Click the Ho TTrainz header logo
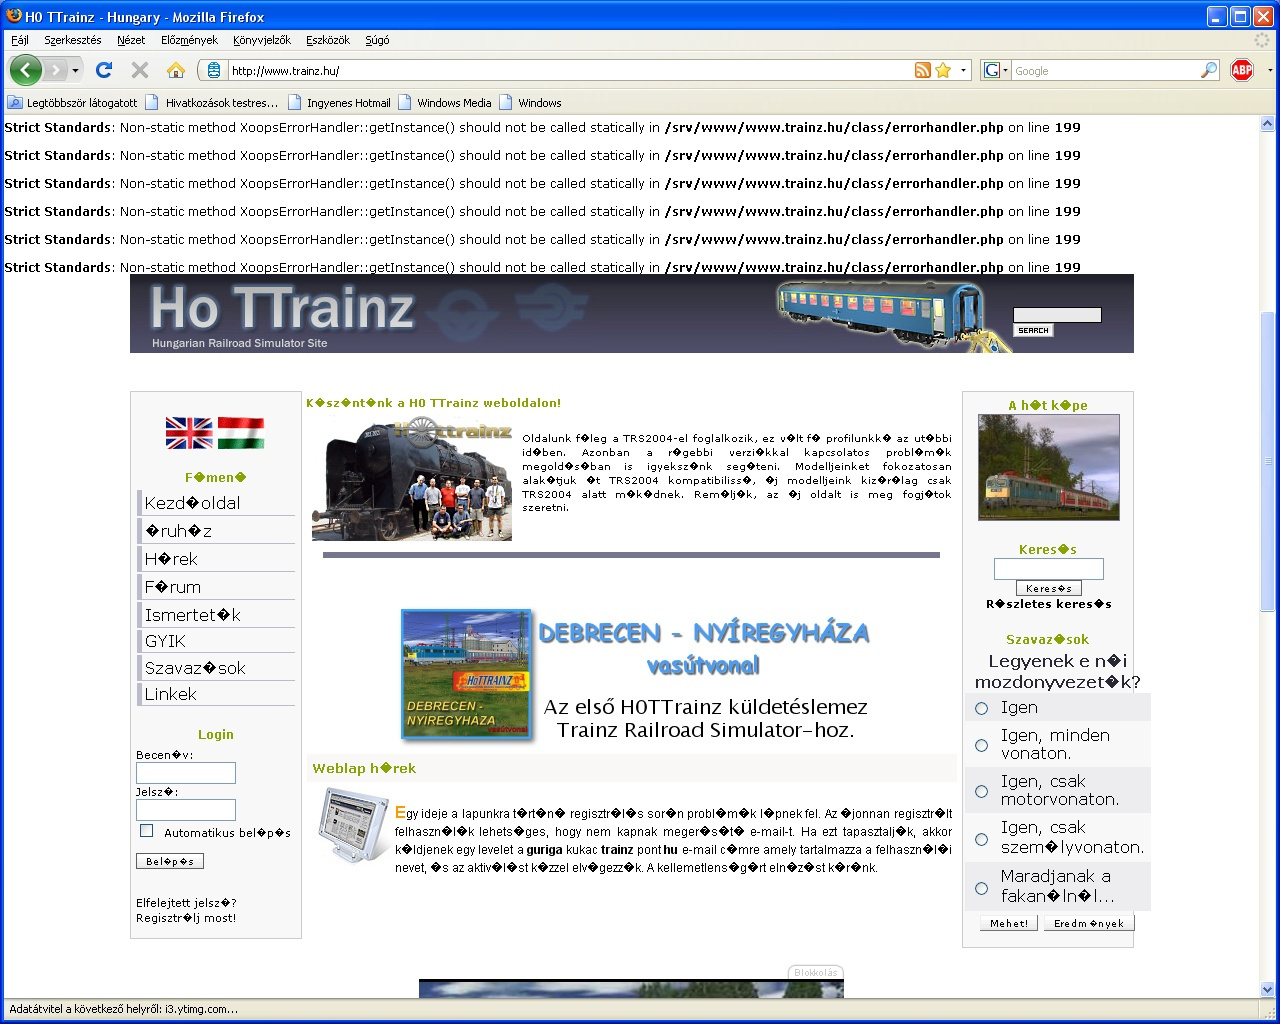The width and height of the screenshot is (1280, 1024). tap(281, 308)
